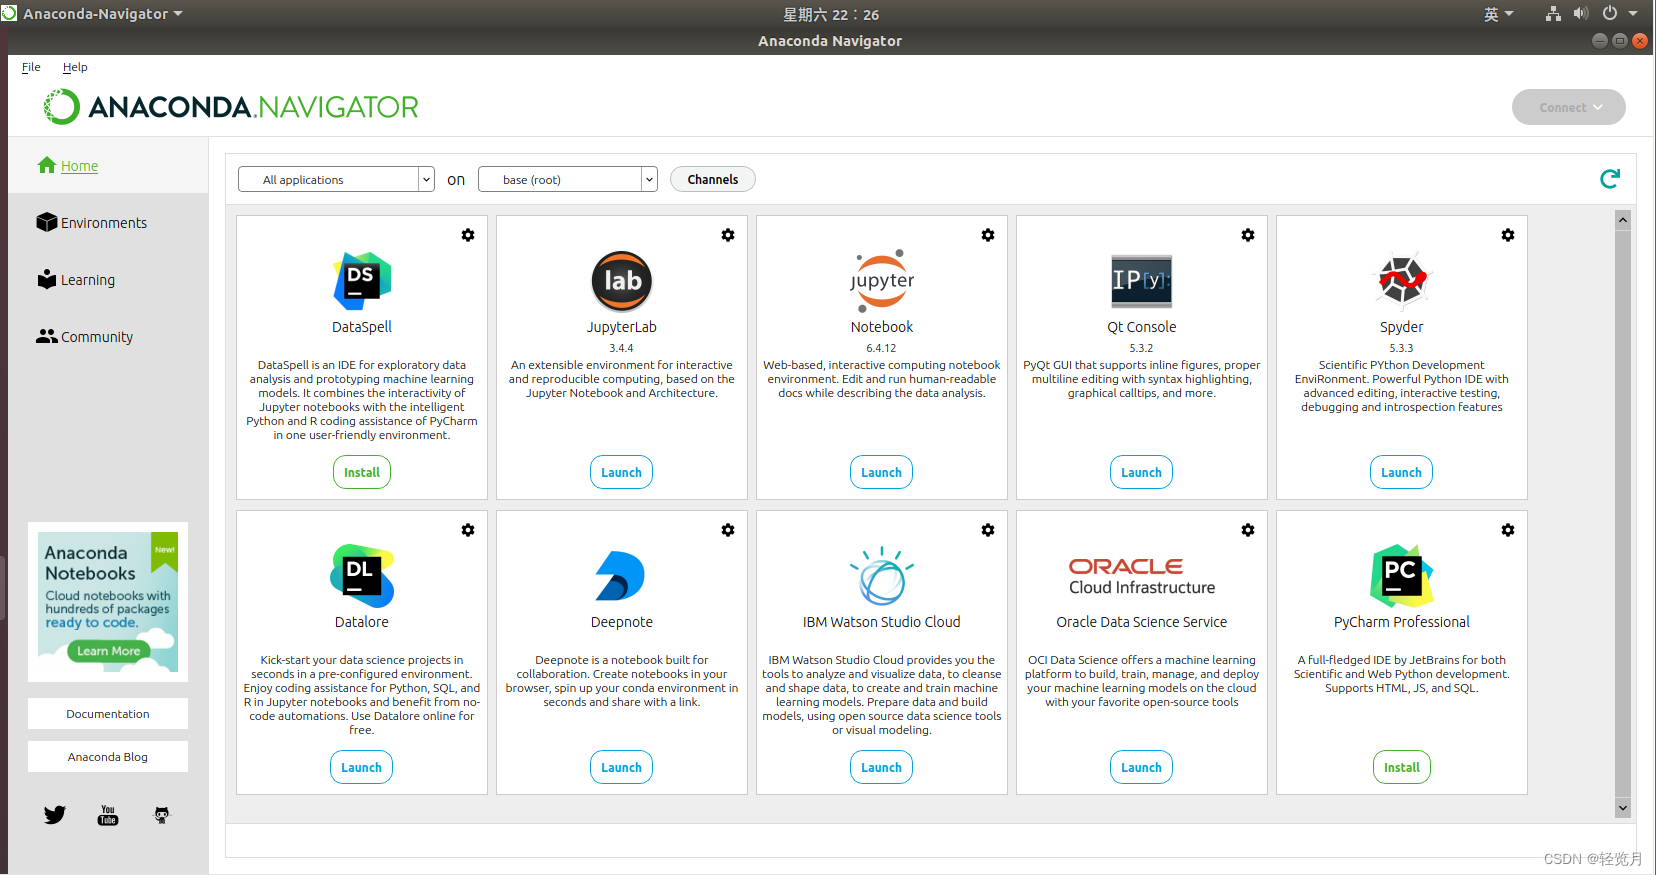The width and height of the screenshot is (1656, 875).
Task: Click the scrollbar down arrow
Action: (1623, 808)
